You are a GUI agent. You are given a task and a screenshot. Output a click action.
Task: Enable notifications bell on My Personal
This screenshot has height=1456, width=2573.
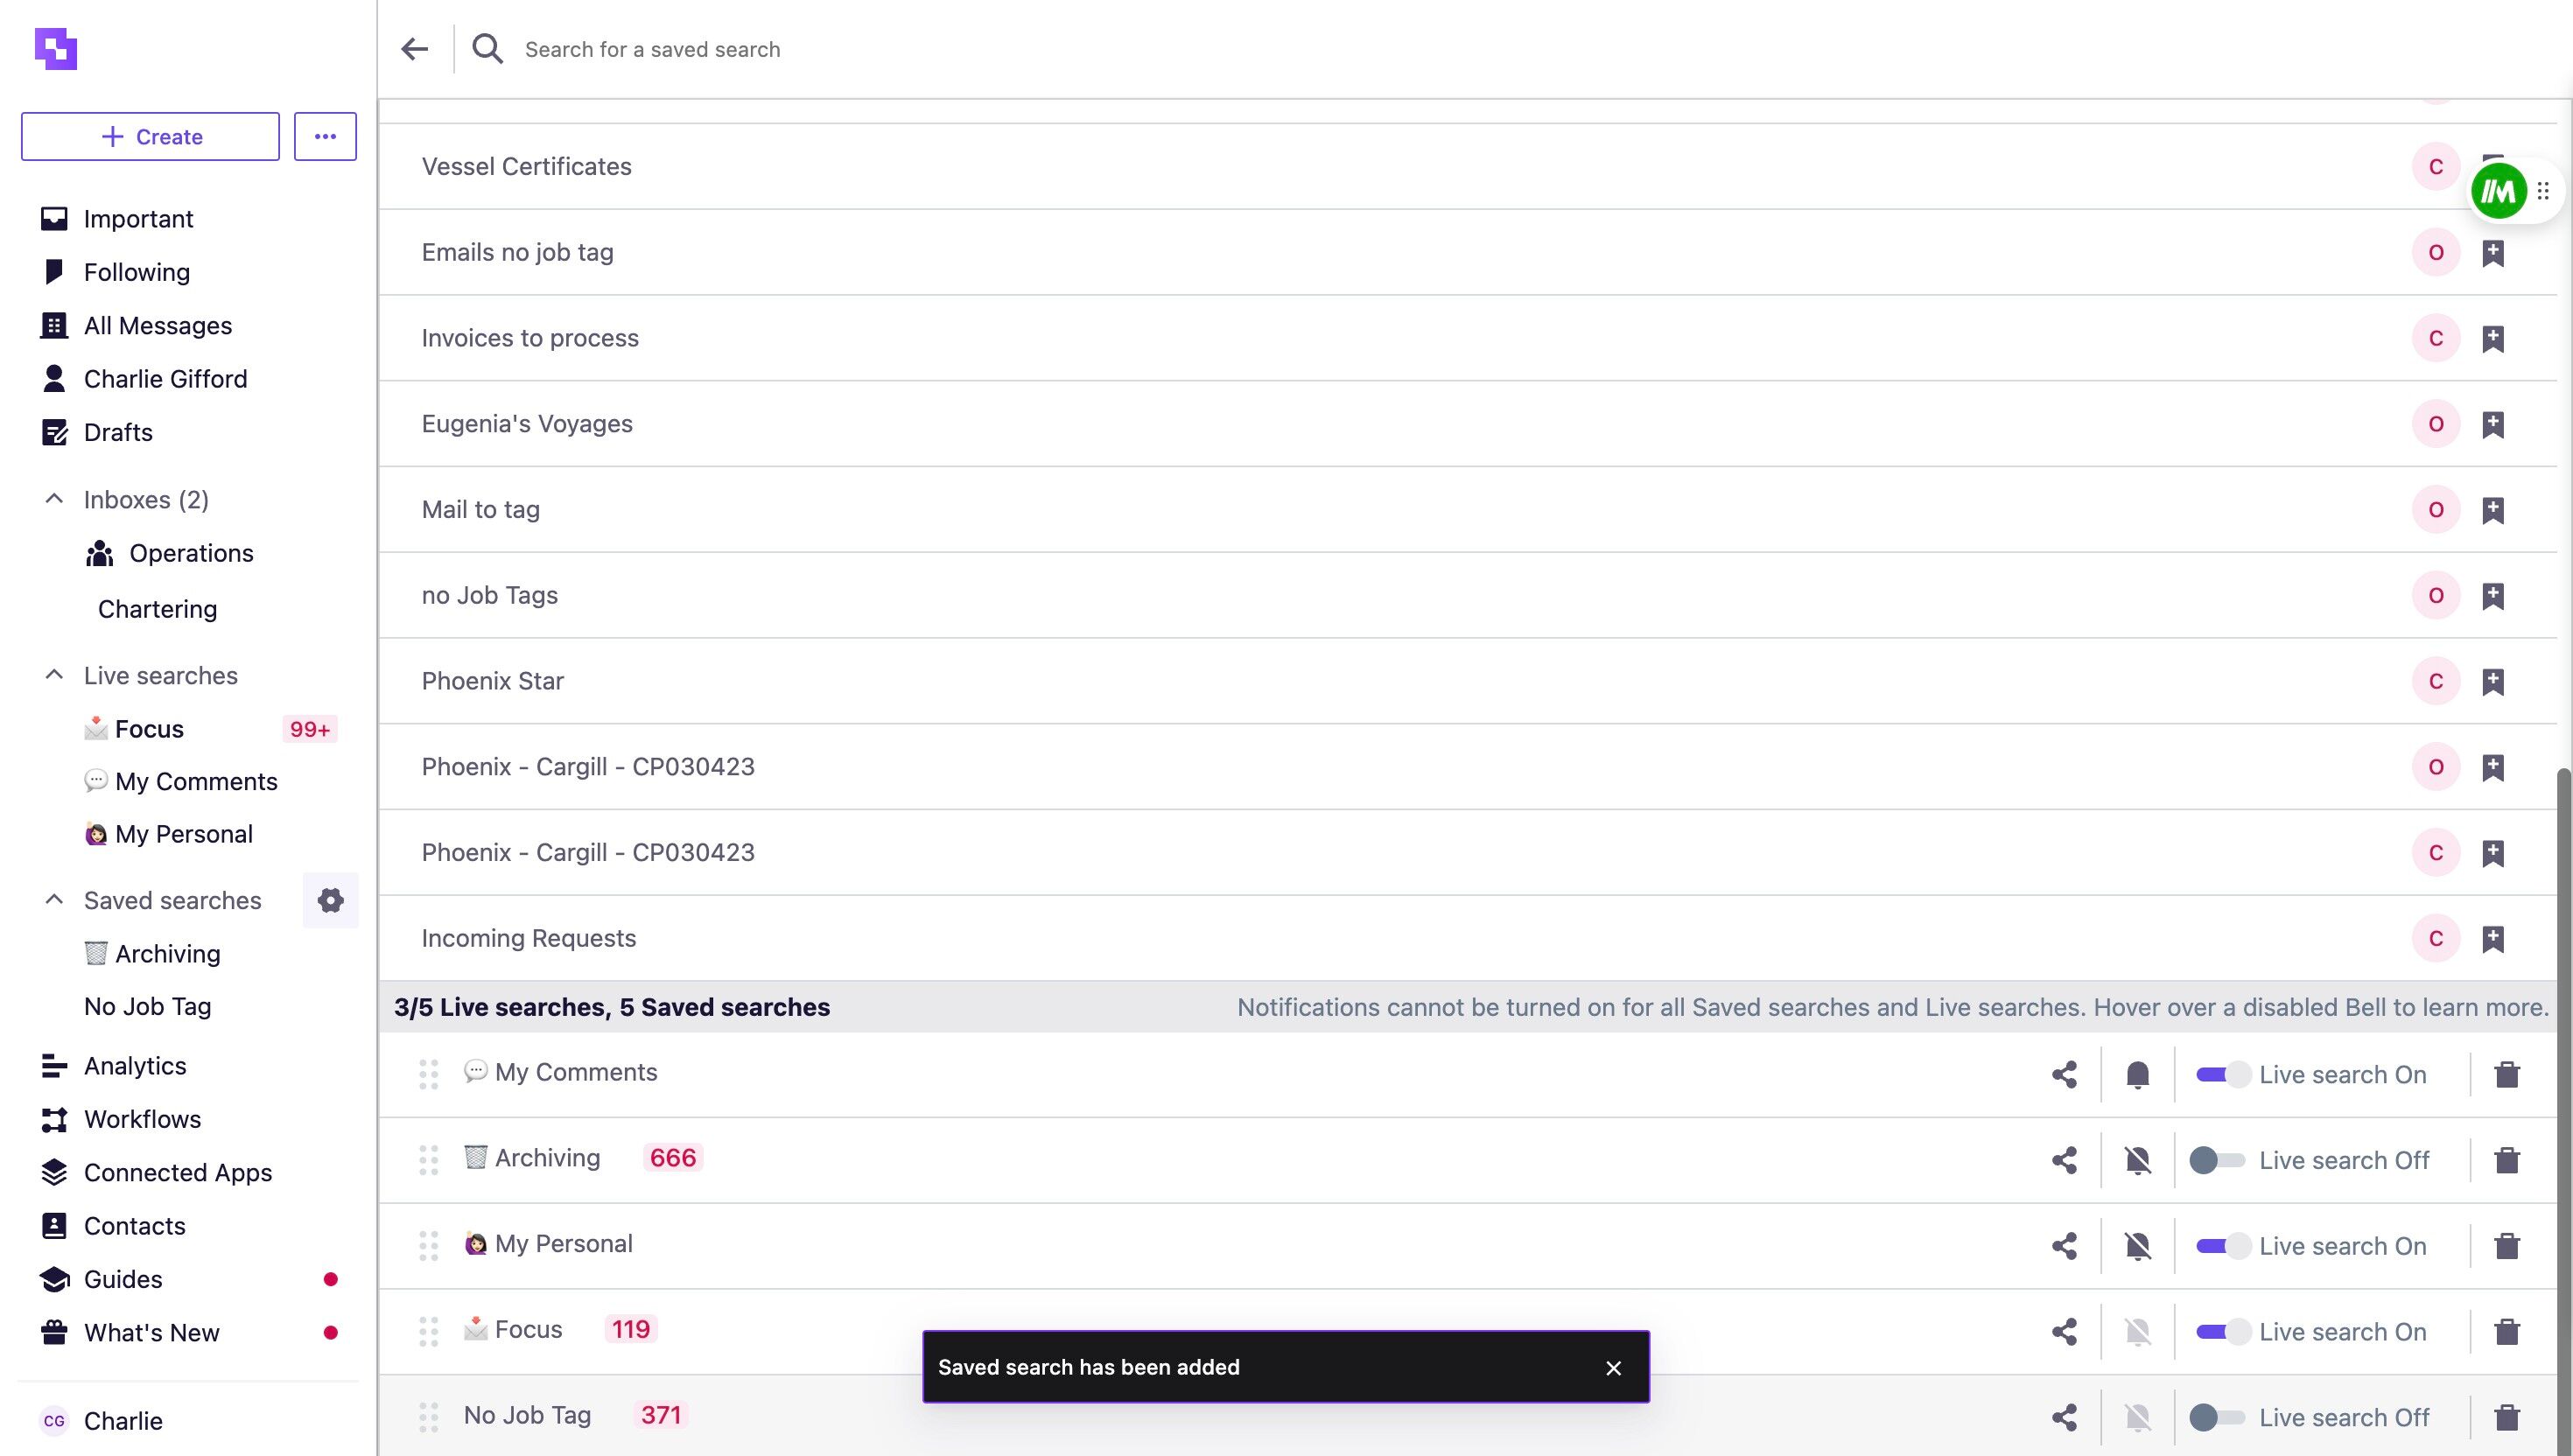(2138, 1246)
